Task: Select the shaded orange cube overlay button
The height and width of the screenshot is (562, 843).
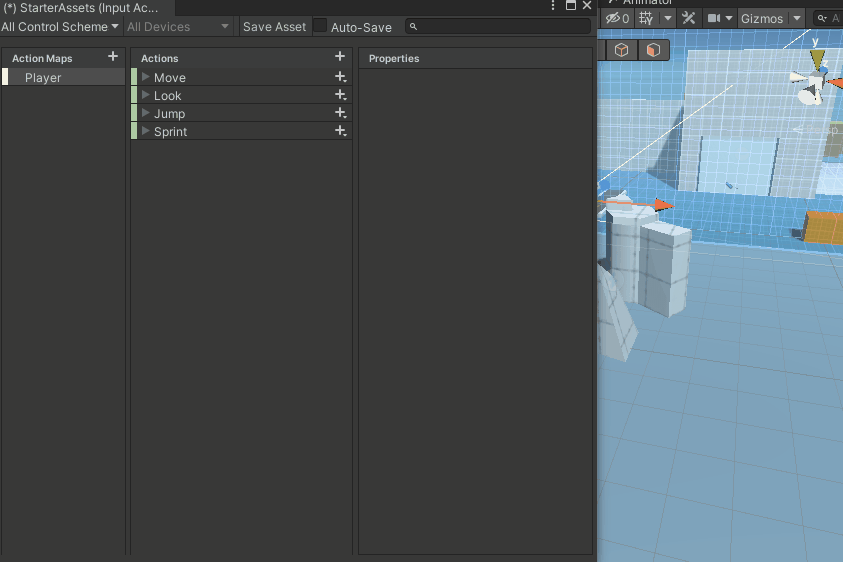Action: tap(653, 49)
